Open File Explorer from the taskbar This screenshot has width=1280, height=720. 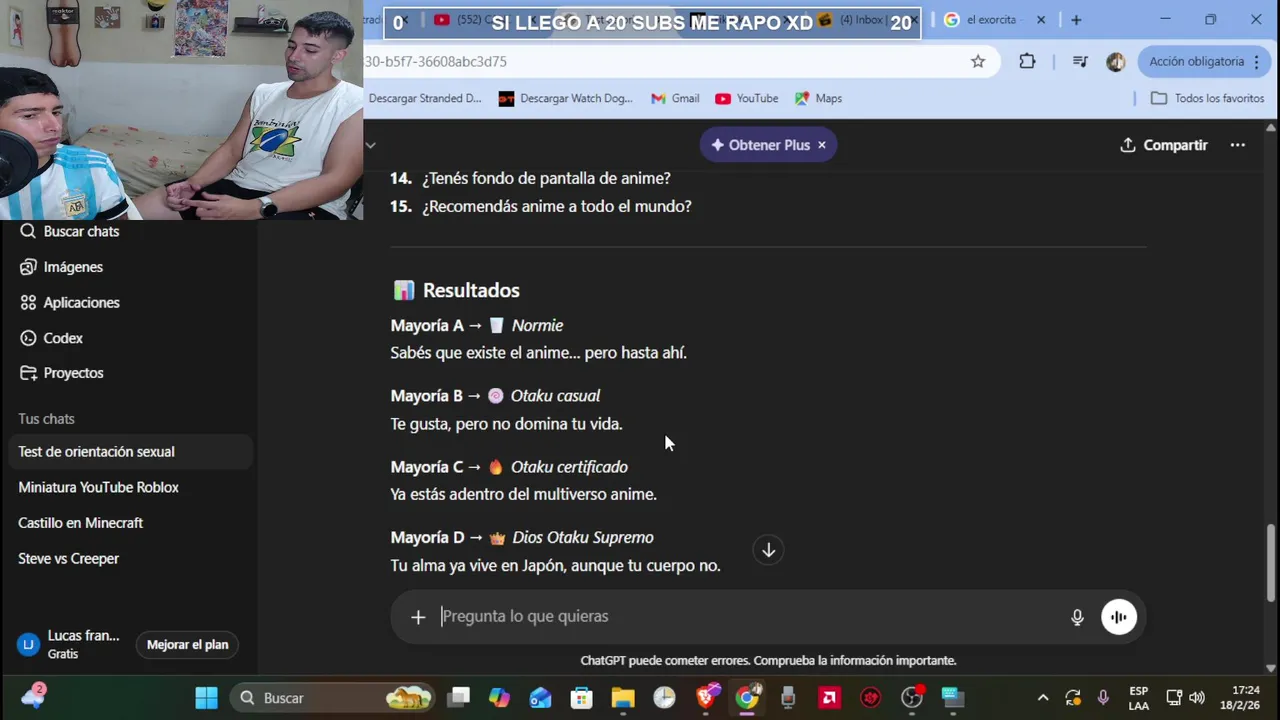623,698
